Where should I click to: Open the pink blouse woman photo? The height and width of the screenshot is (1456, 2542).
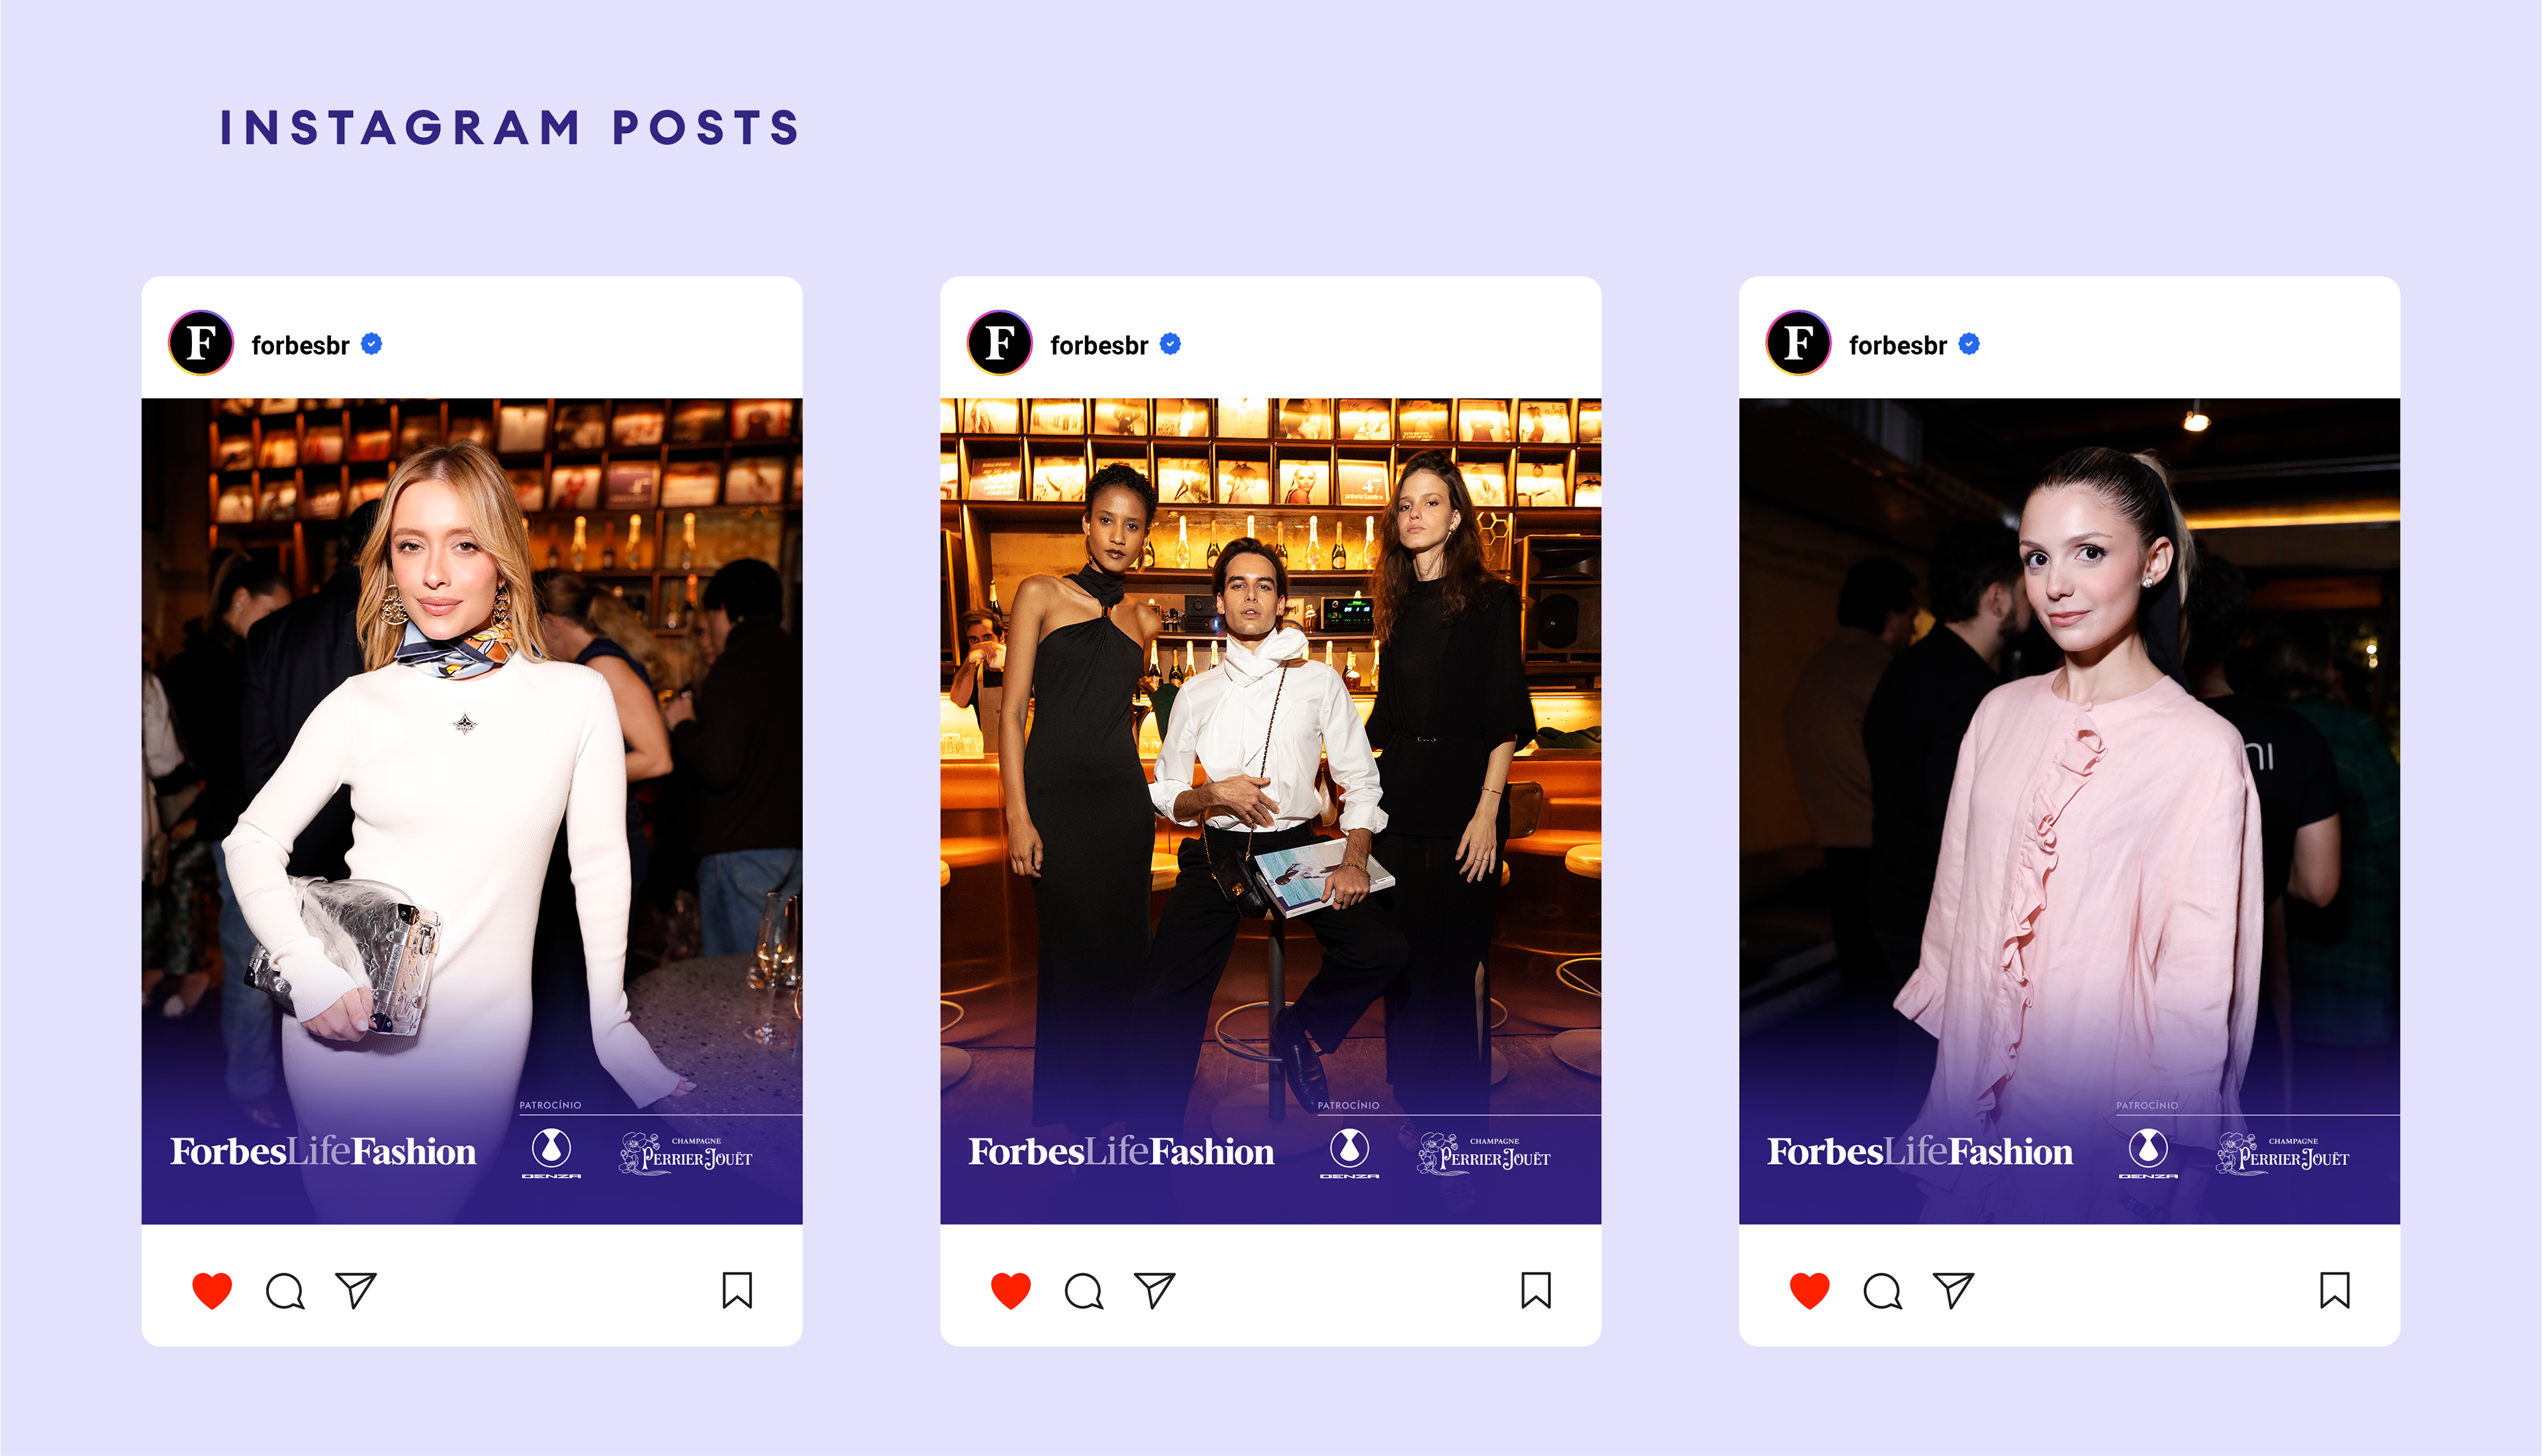click(2070, 811)
